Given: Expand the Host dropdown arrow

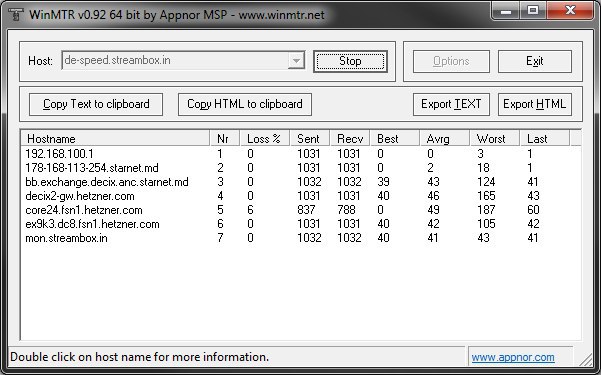Looking at the screenshot, I should coord(296,61).
